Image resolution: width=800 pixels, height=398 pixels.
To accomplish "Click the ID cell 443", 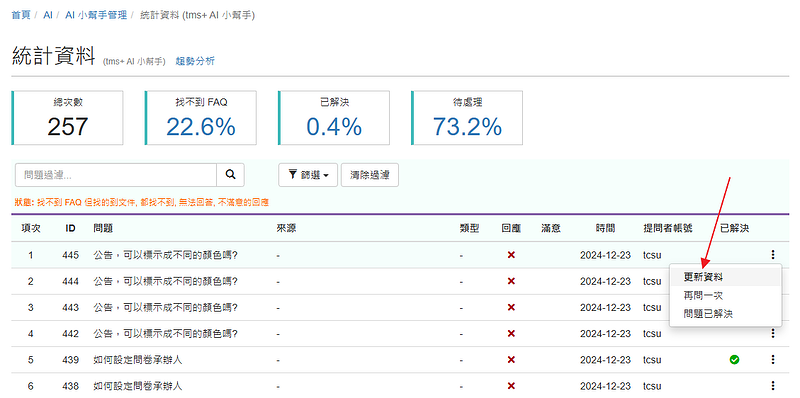I will click(70, 307).
